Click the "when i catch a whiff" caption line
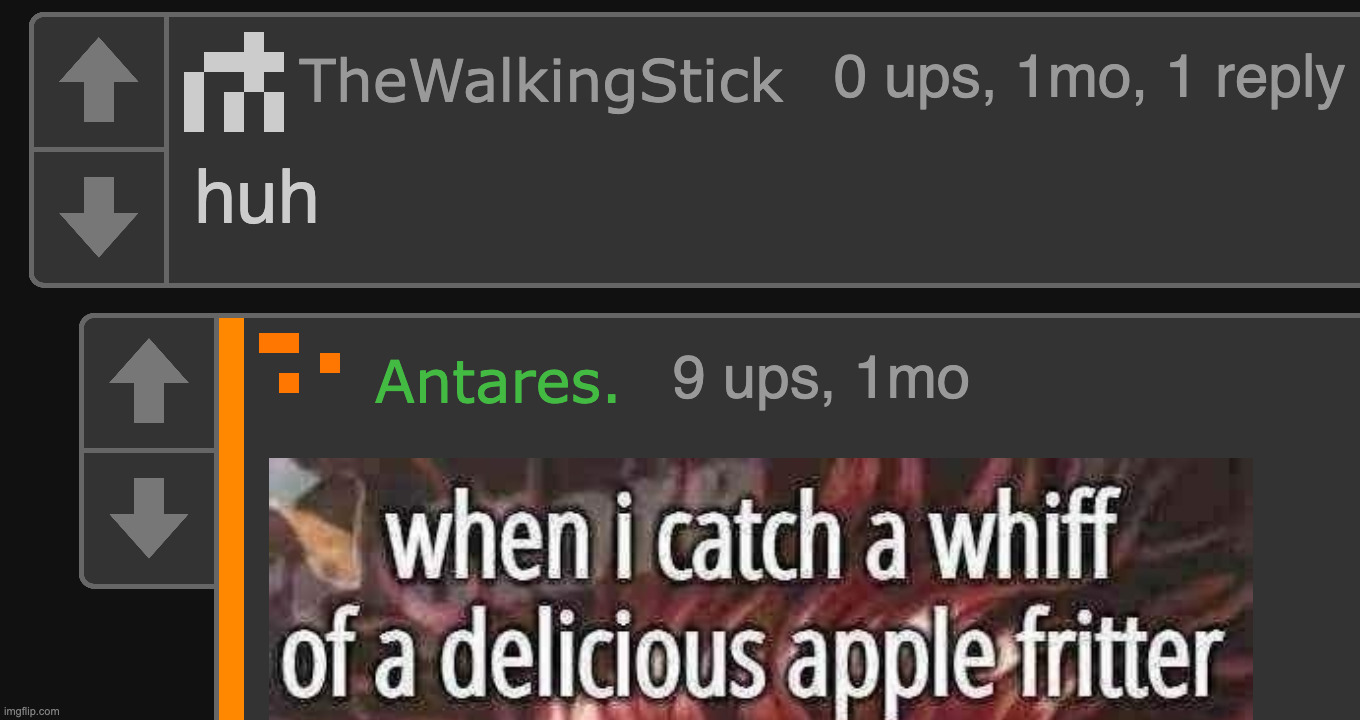 pos(750,538)
